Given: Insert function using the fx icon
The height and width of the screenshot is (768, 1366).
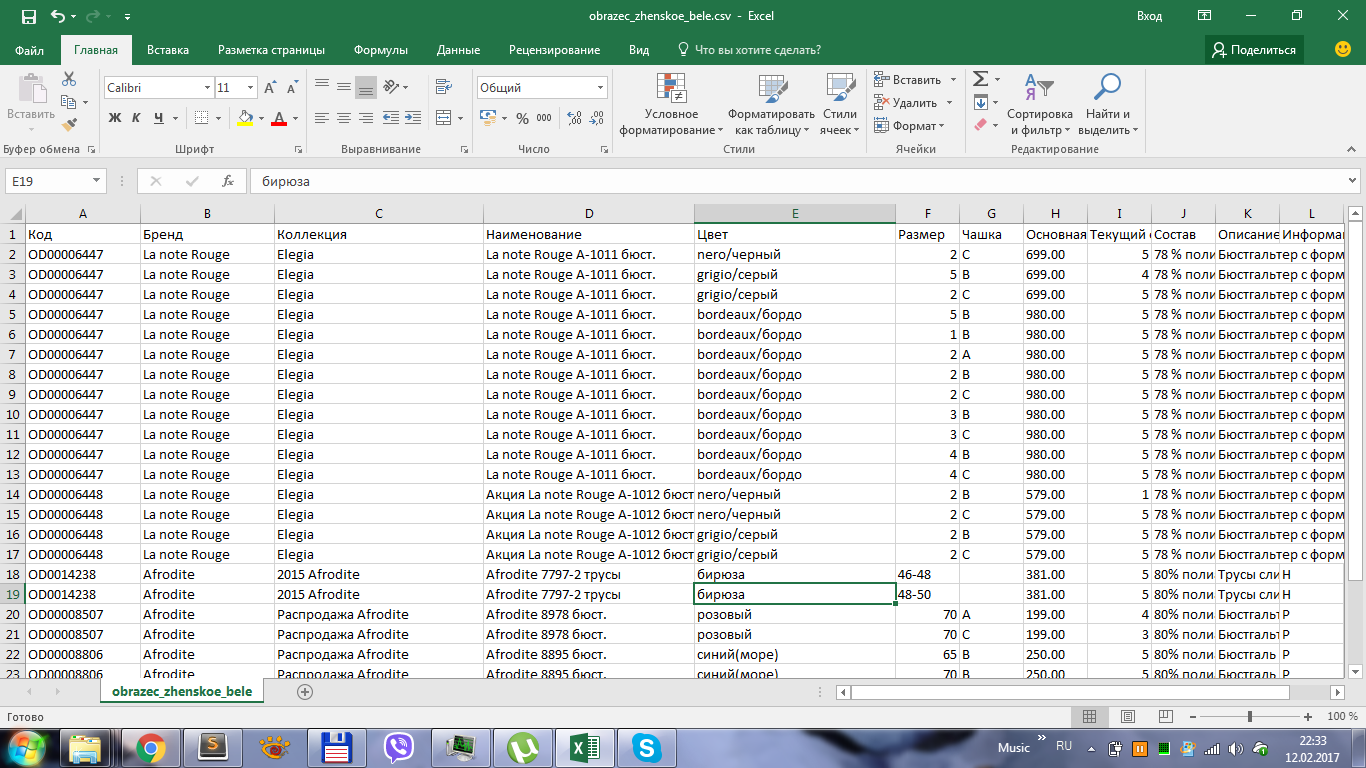Looking at the screenshot, I should coord(228,181).
